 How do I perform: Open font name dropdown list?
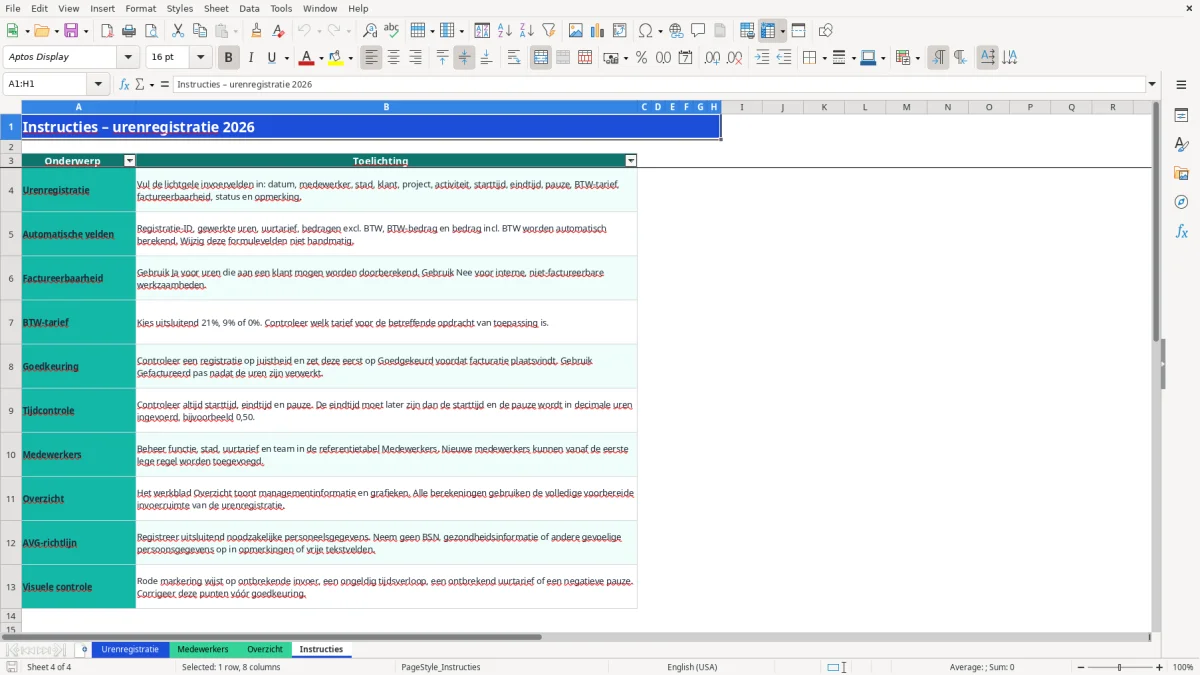tap(128, 58)
